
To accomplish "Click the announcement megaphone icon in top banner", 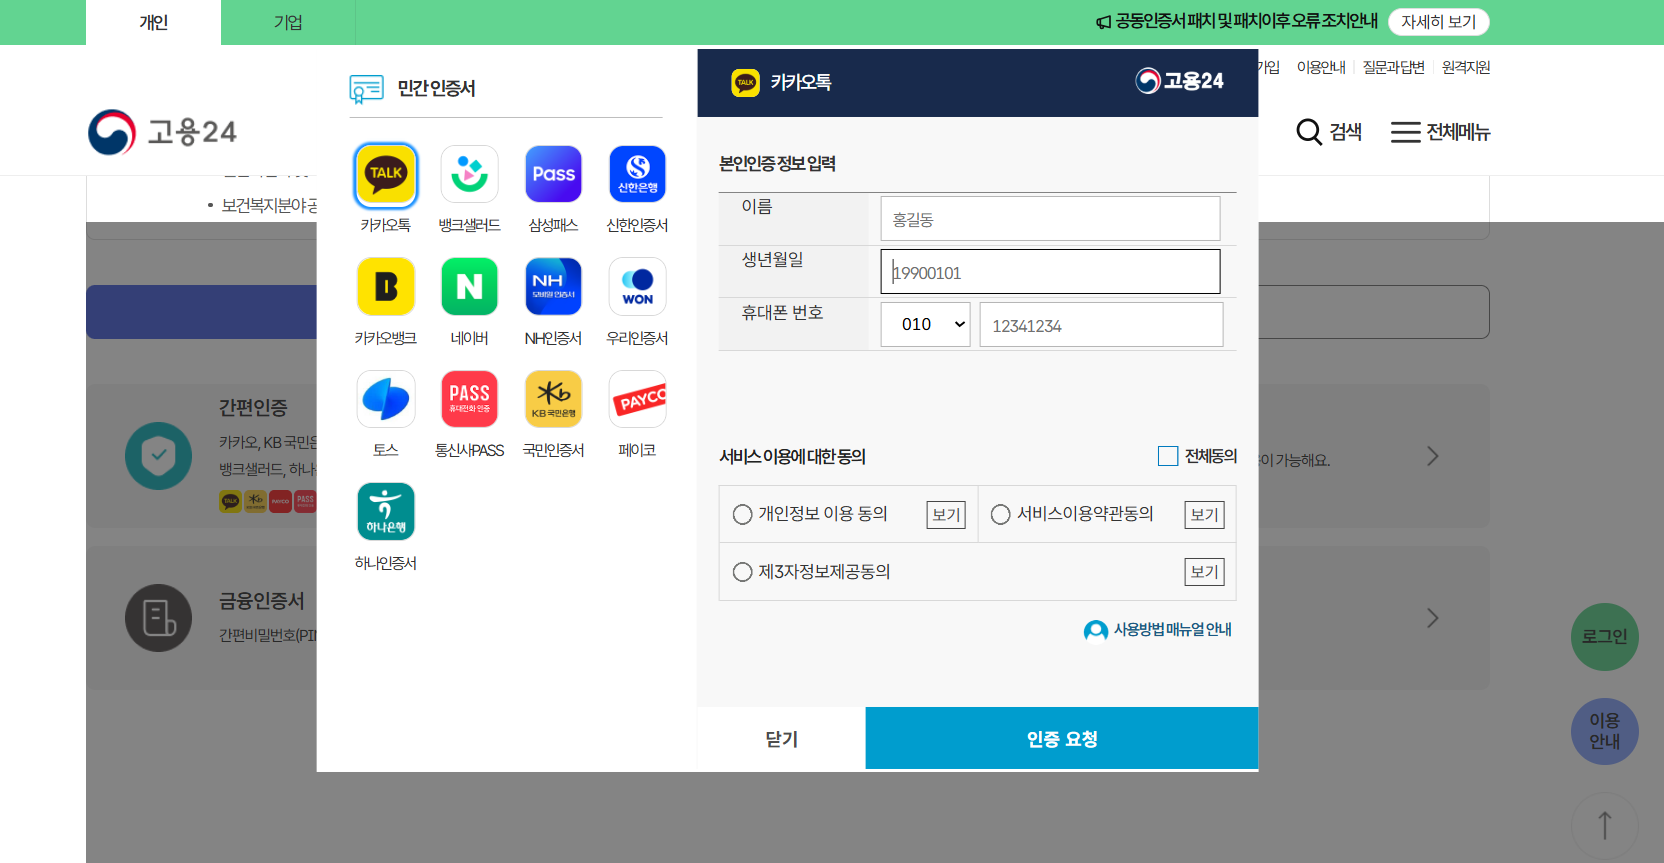I will [1103, 22].
